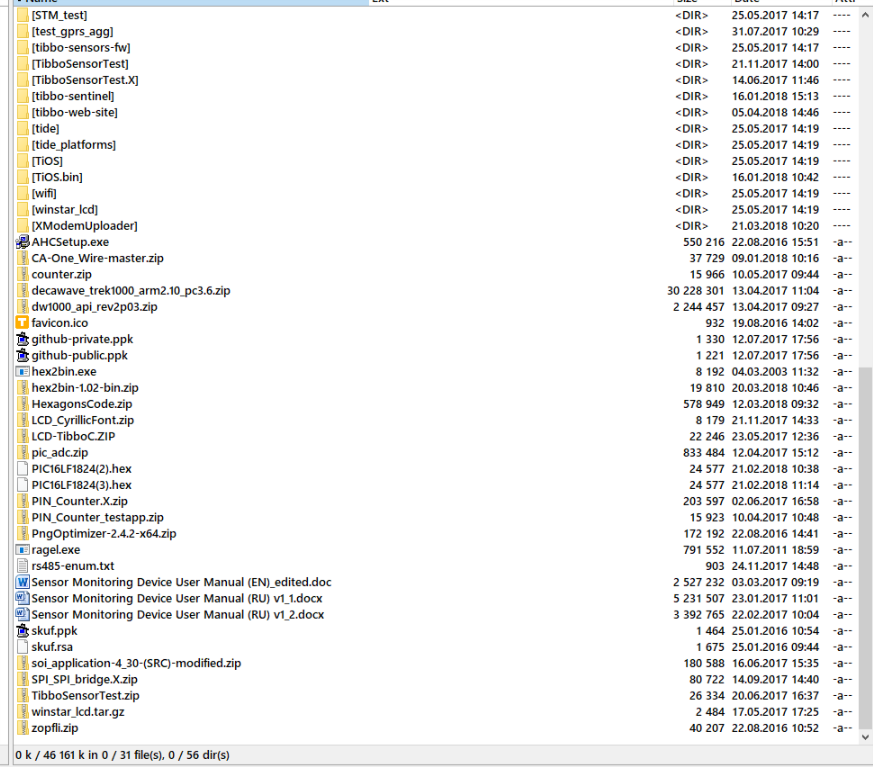Click the github-private.ppk key icon
The image size is (873, 767).
tap(22, 339)
